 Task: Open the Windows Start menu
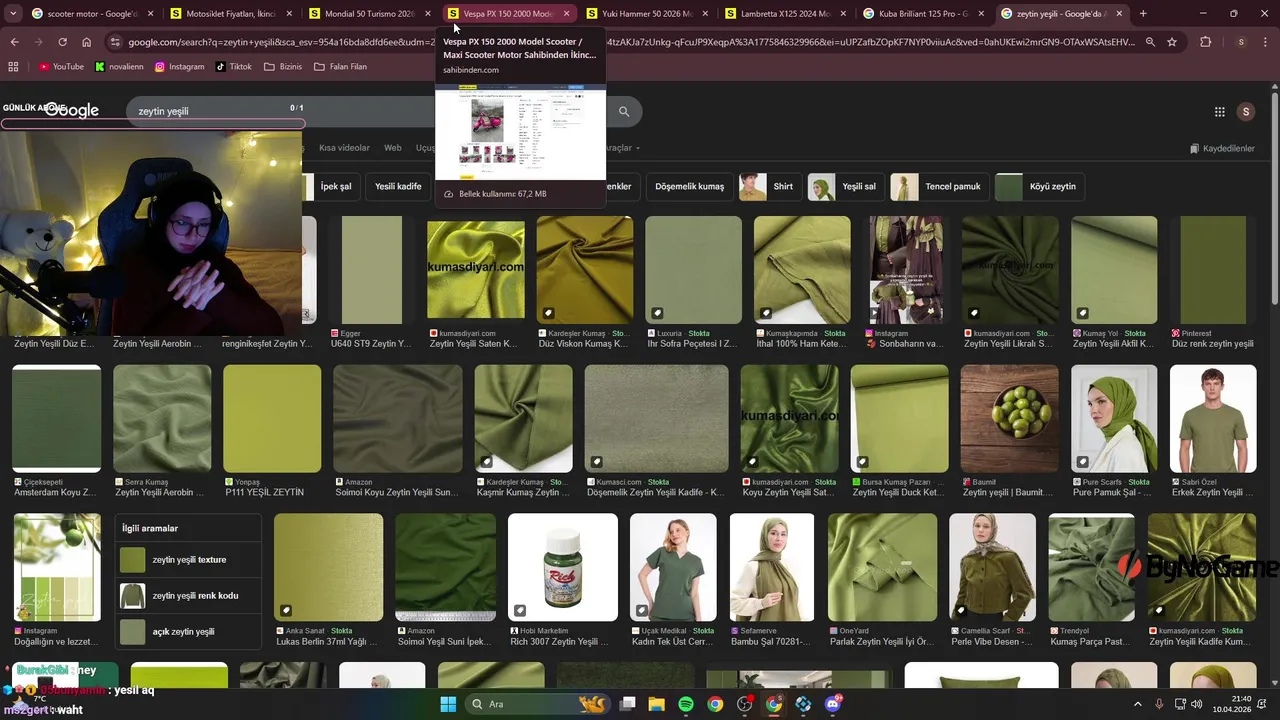tap(448, 704)
